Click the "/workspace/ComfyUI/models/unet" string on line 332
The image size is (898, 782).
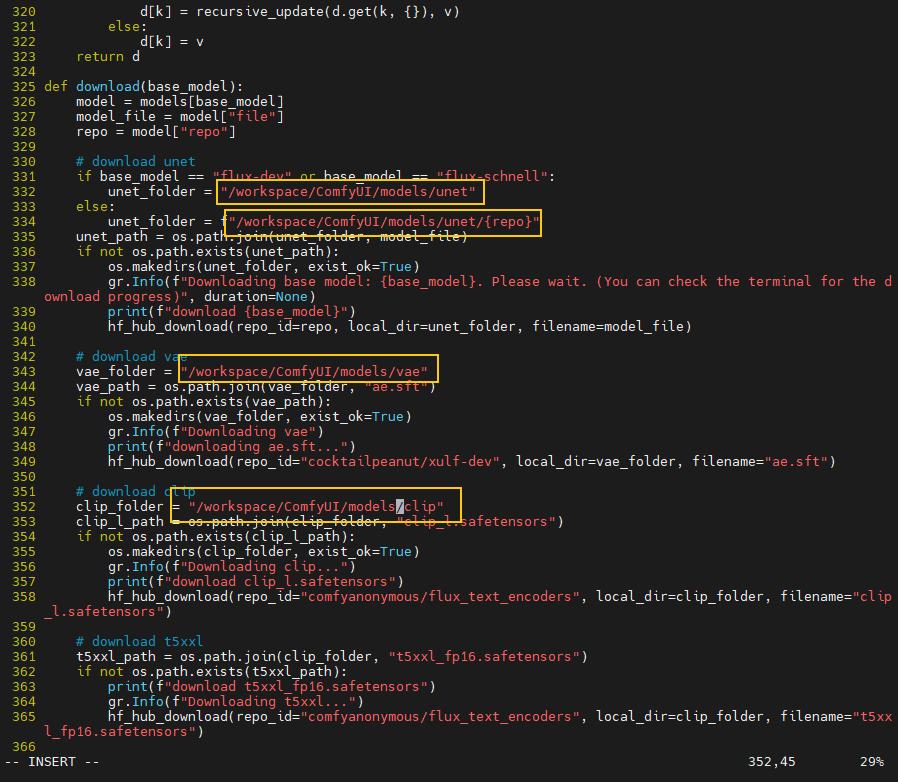[348, 191]
